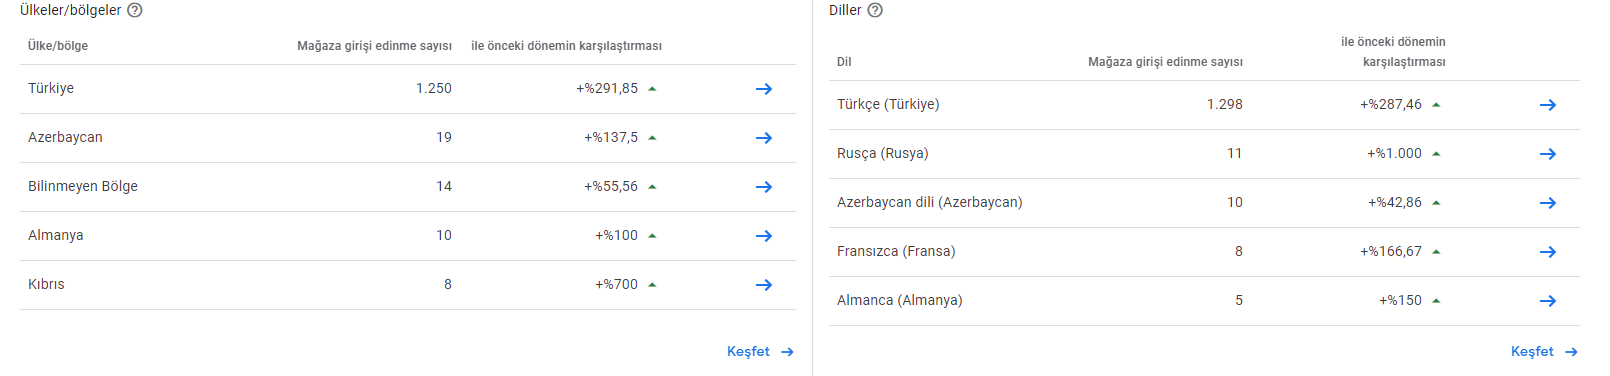Viewport: 1610px width, 376px height.
Task: Select the Türkiye country name
Action: point(51,88)
